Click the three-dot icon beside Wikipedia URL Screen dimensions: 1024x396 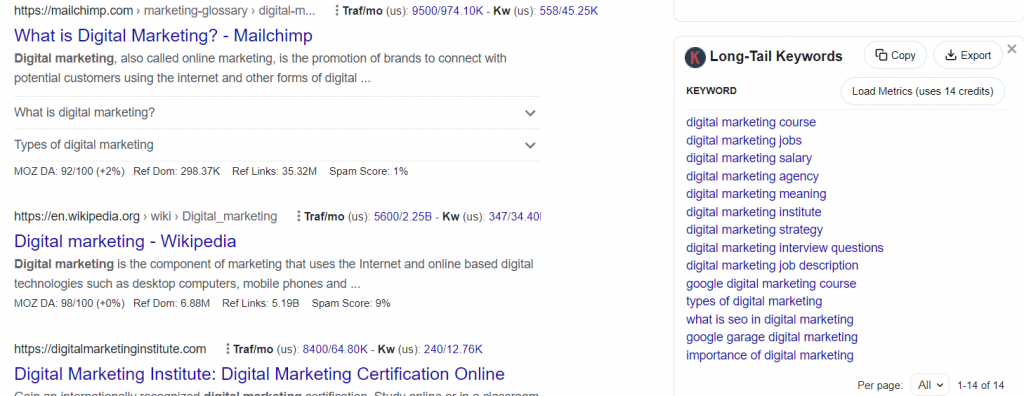(298, 216)
